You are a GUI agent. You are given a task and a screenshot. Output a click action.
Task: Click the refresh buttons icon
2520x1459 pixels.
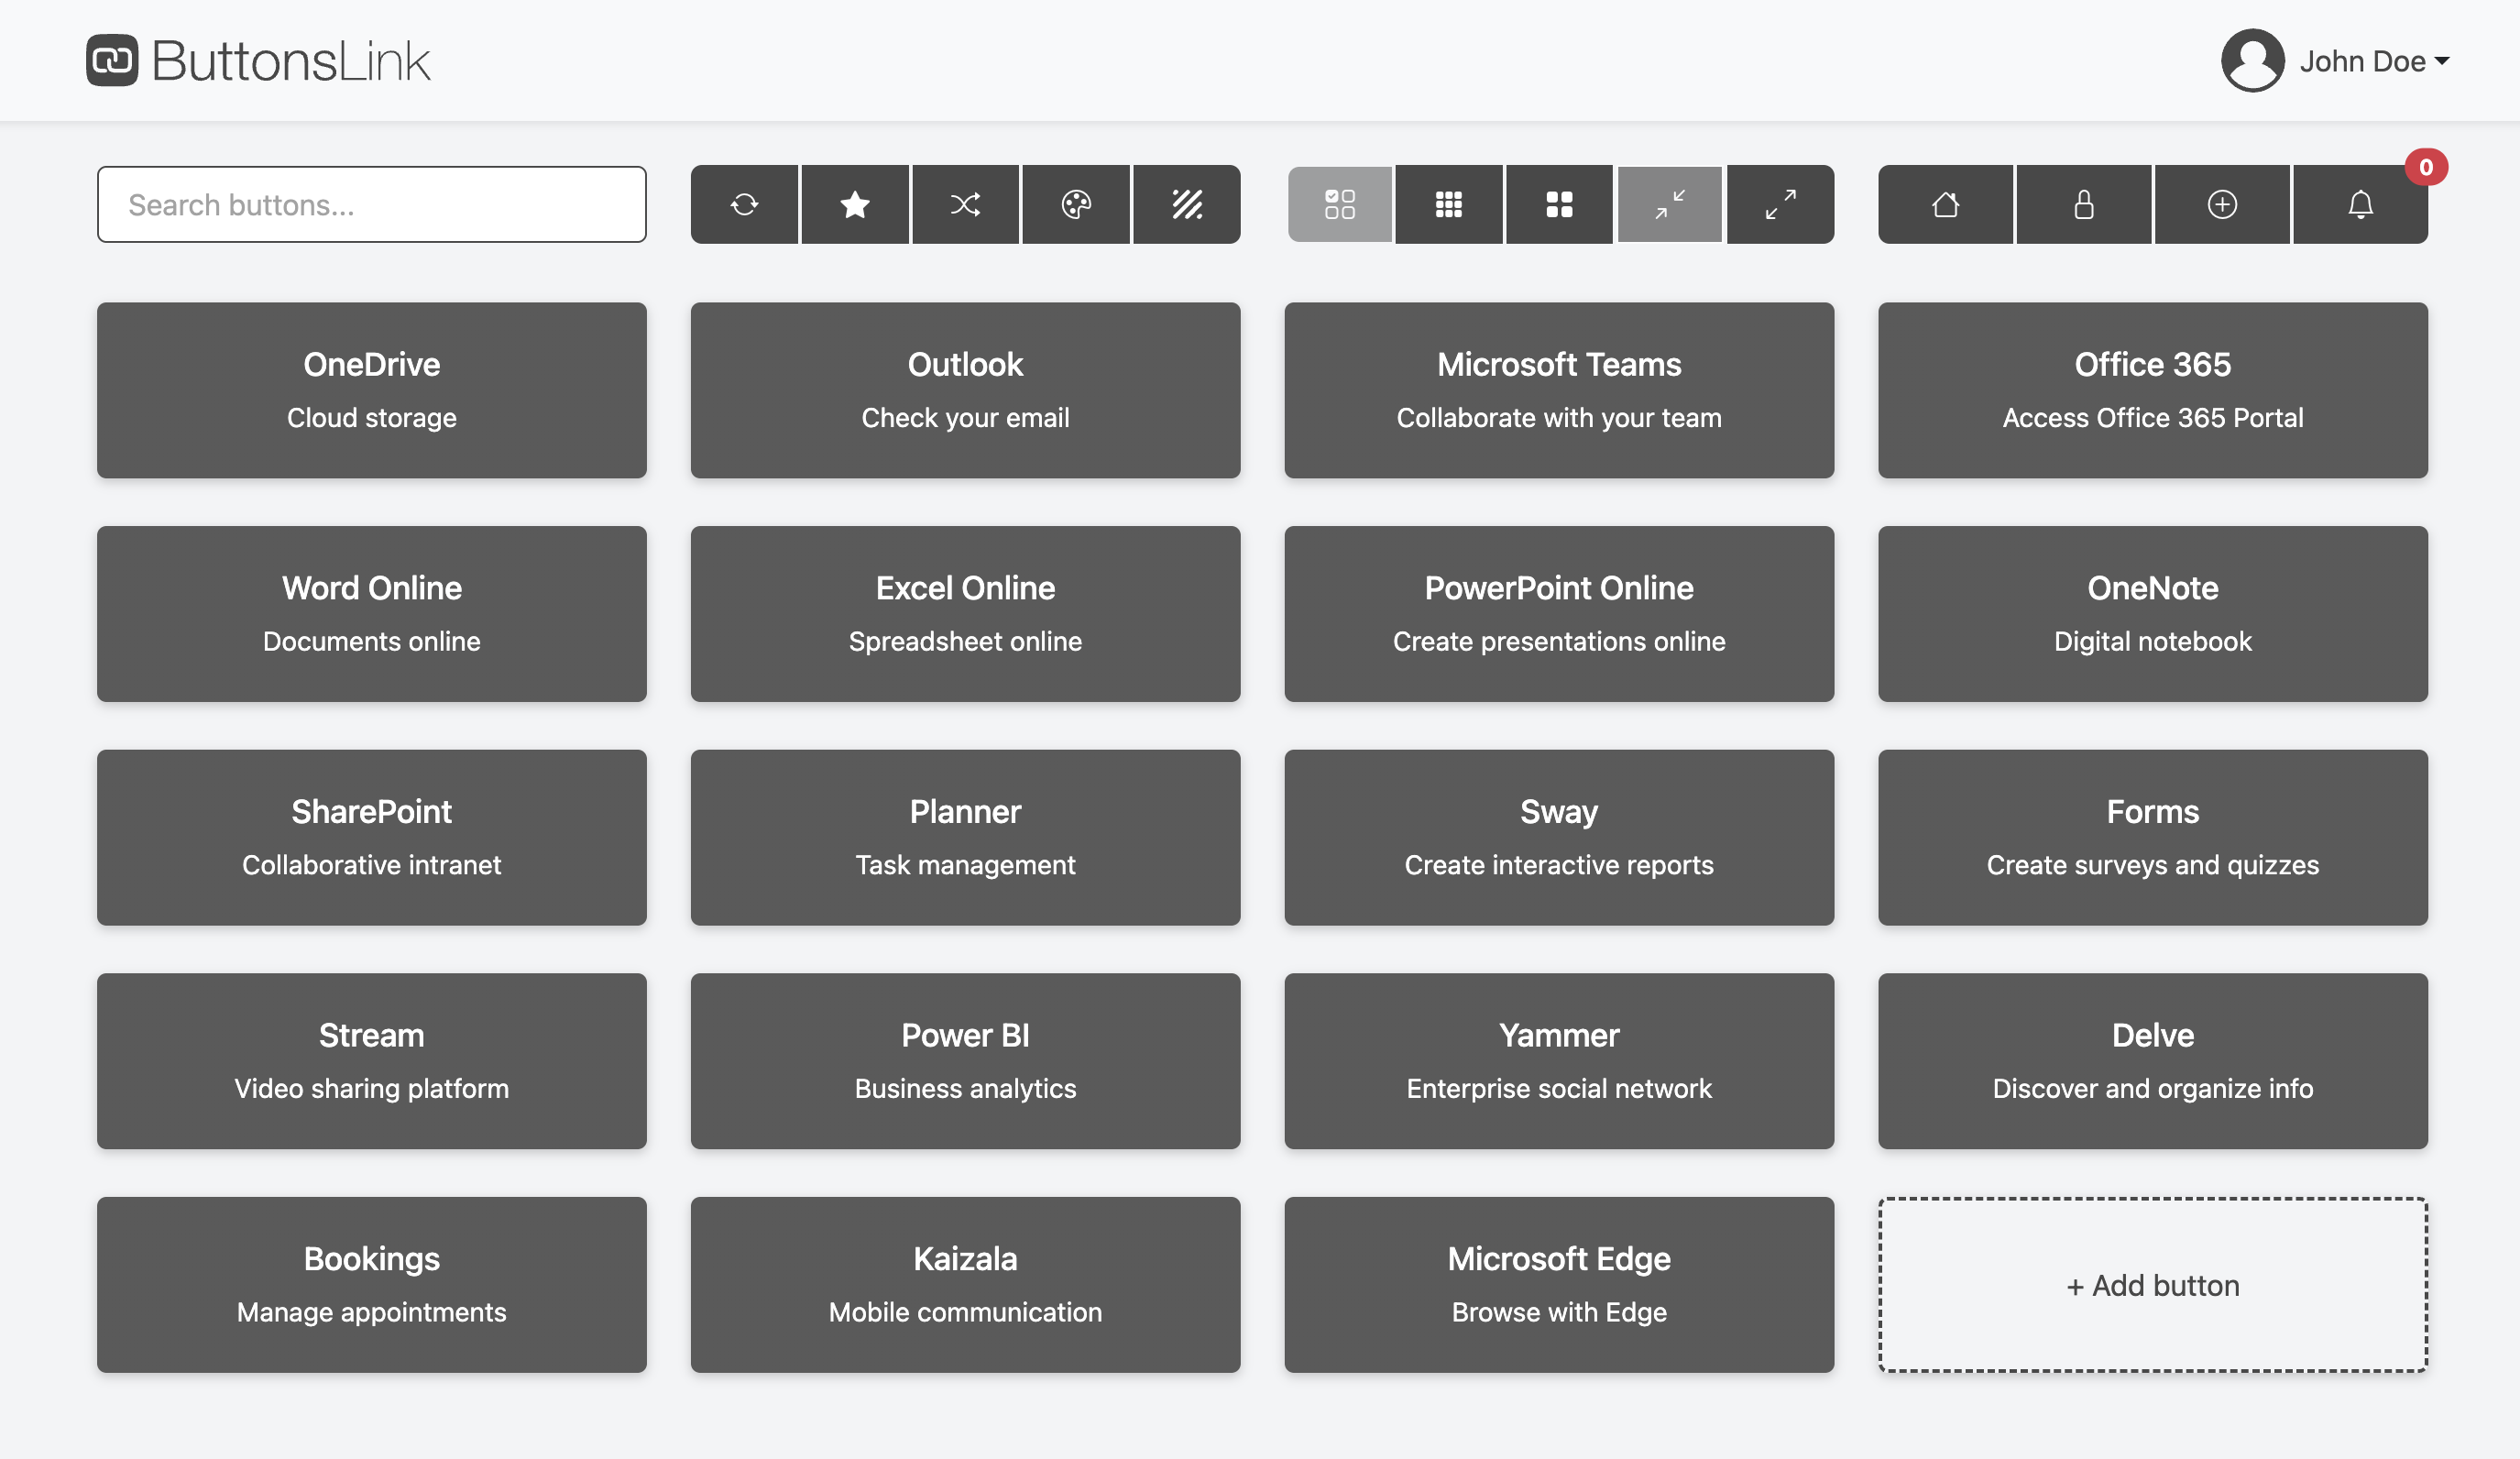tap(744, 204)
